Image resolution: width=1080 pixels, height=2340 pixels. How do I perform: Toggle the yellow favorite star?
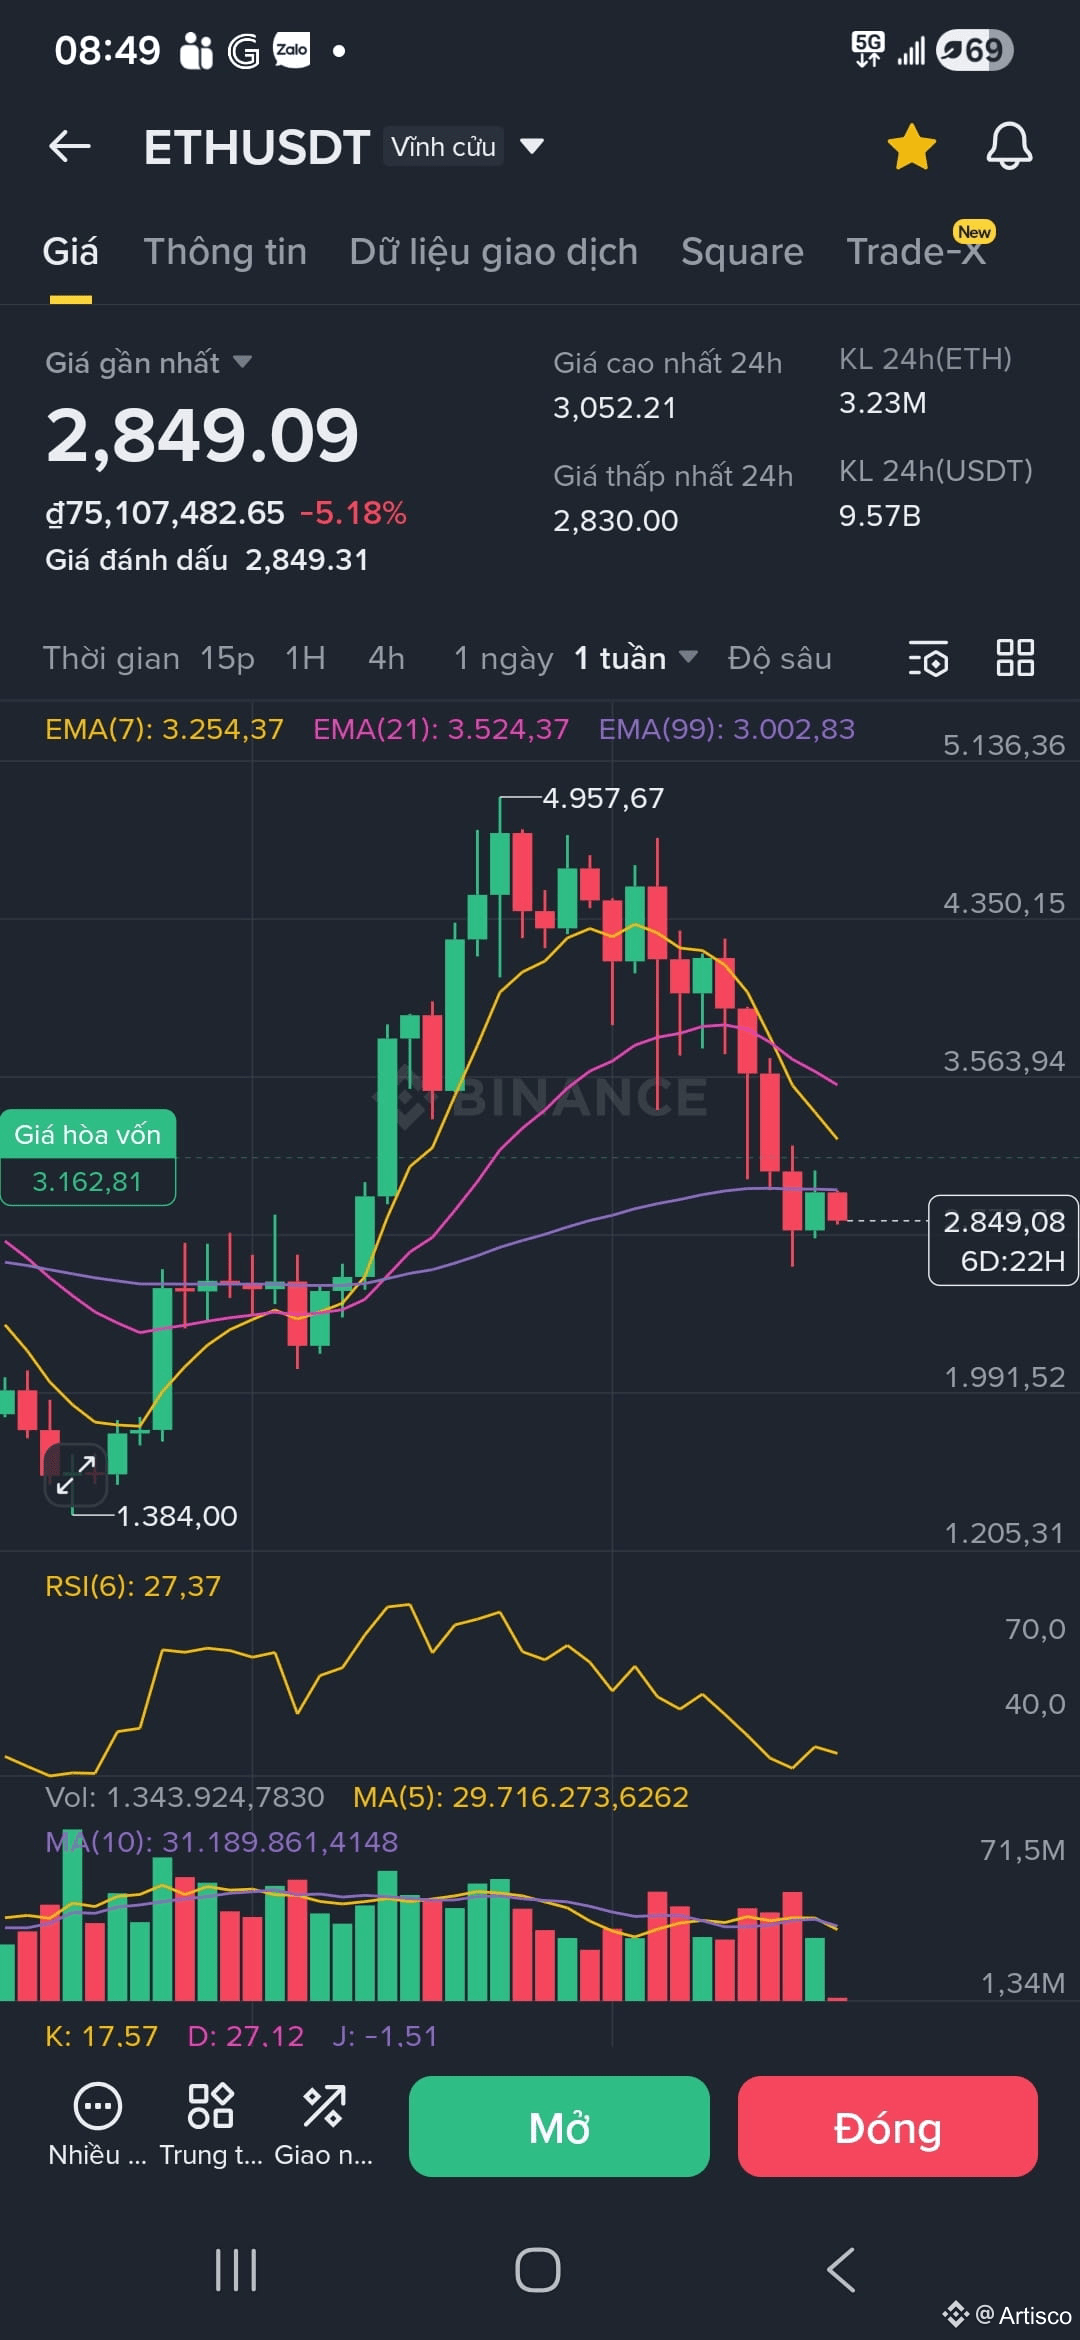(x=911, y=147)
